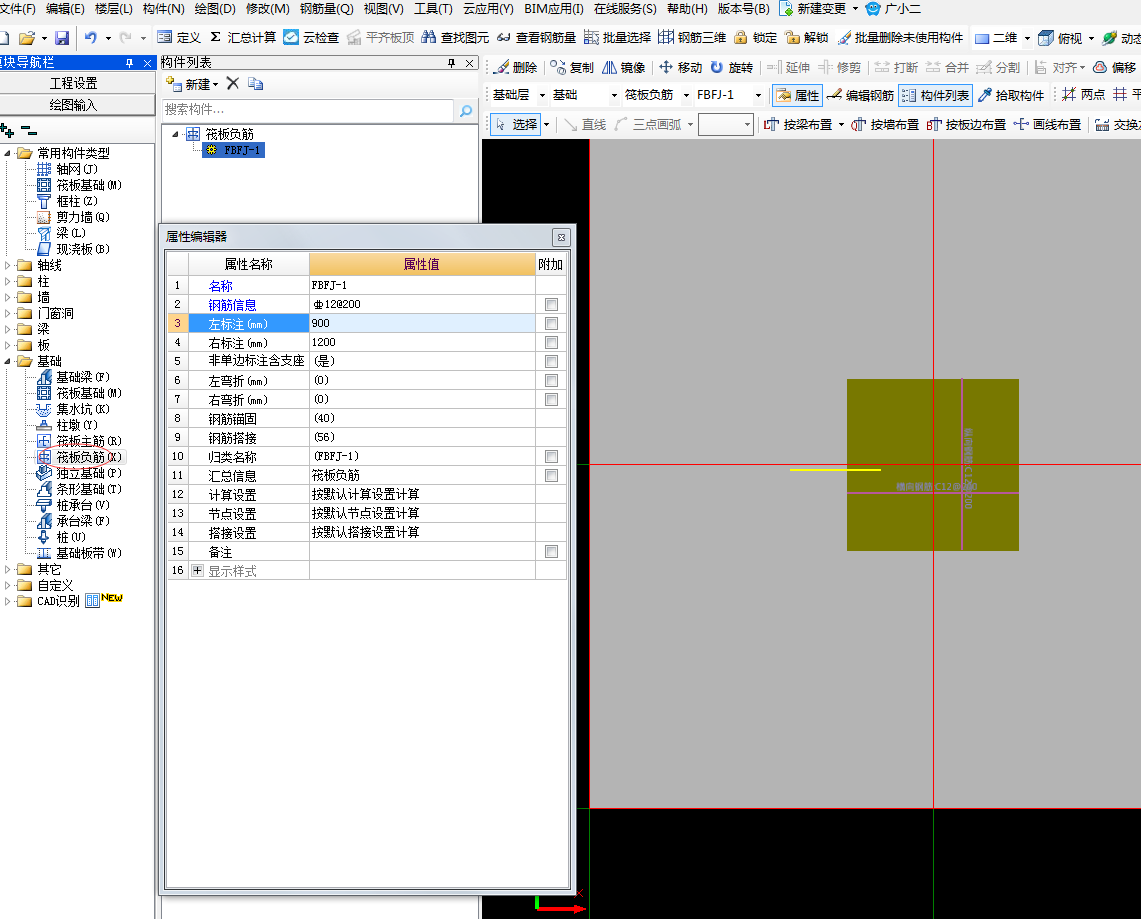This screenshot has height=919, width=1141.
Task: Open the 工具(T) menu
Action: (433, 9)
